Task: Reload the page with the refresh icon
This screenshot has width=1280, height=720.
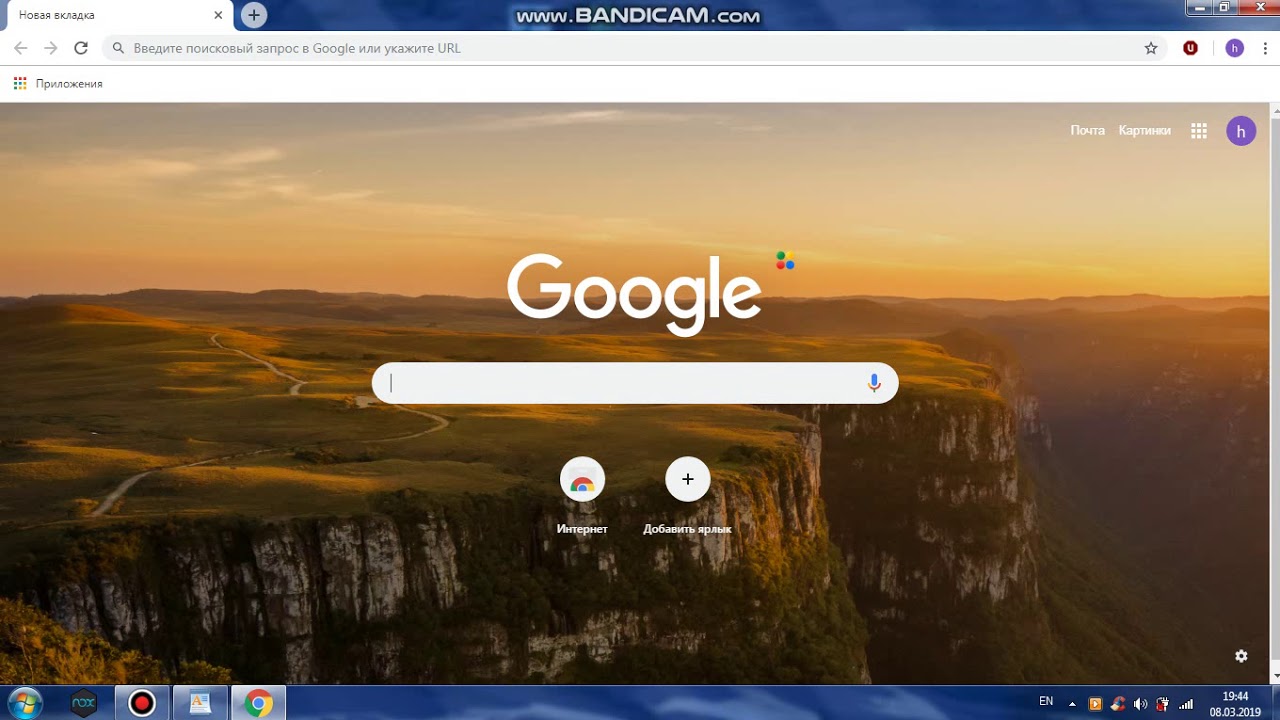Action: 81,48
